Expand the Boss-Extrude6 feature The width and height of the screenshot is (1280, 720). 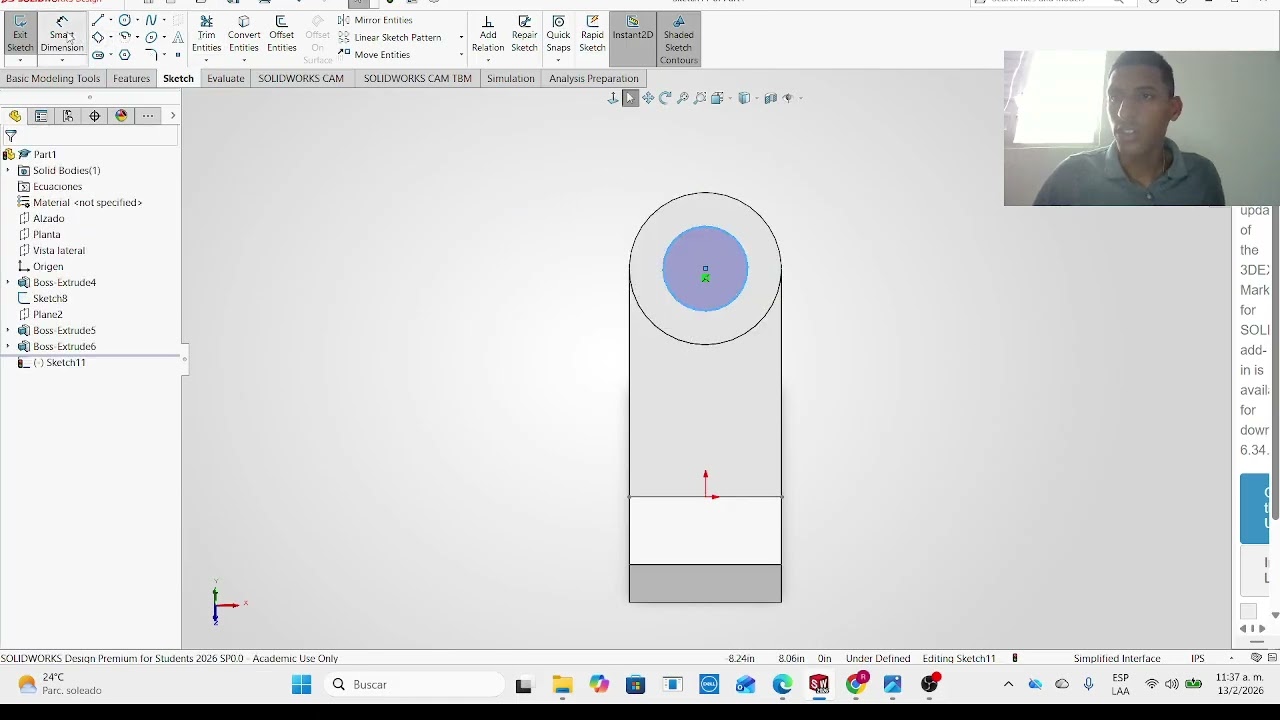[x=8, y=347]
